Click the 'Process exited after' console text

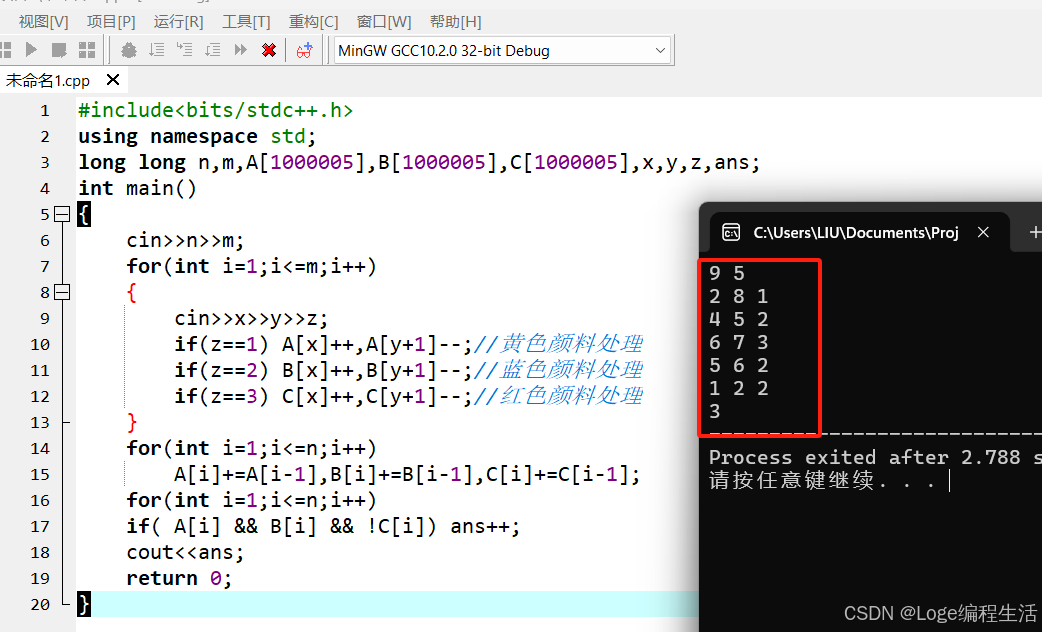[x=831, y=457]
